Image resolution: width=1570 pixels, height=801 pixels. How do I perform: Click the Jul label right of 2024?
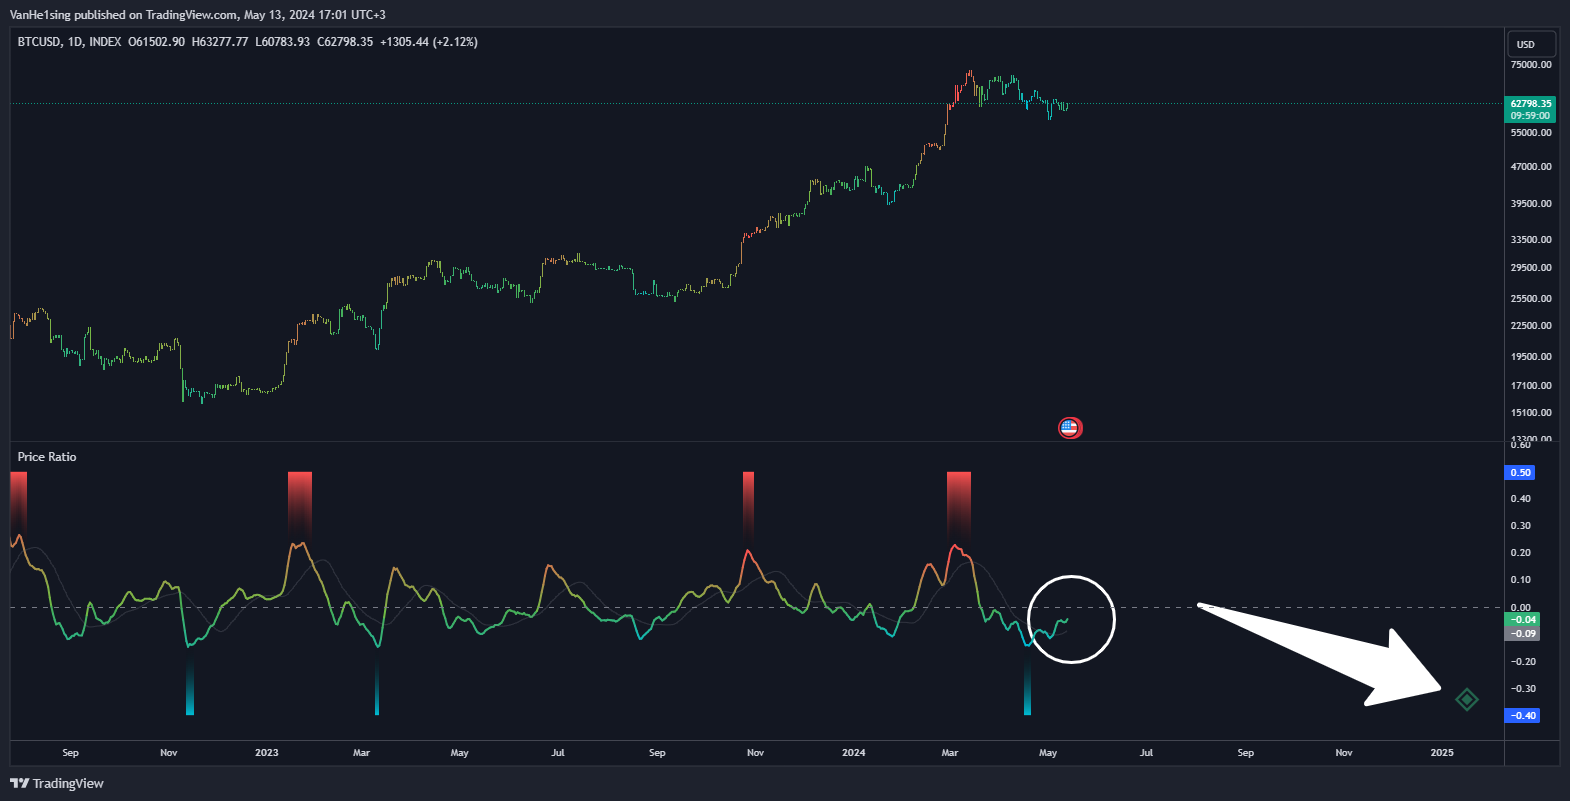[x=1147, y=753]
